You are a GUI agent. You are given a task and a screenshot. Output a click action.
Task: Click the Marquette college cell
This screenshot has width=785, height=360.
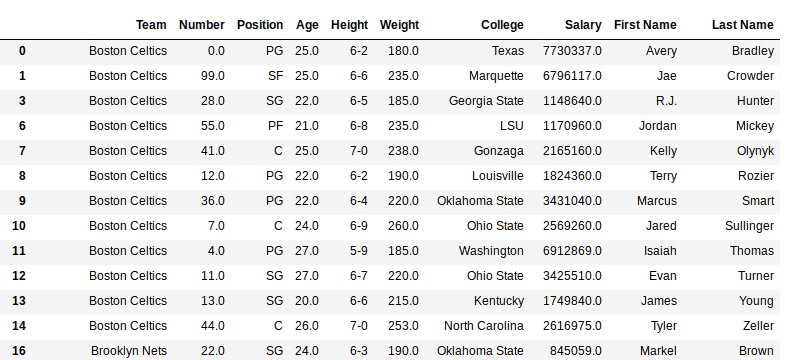click(496, 76)
